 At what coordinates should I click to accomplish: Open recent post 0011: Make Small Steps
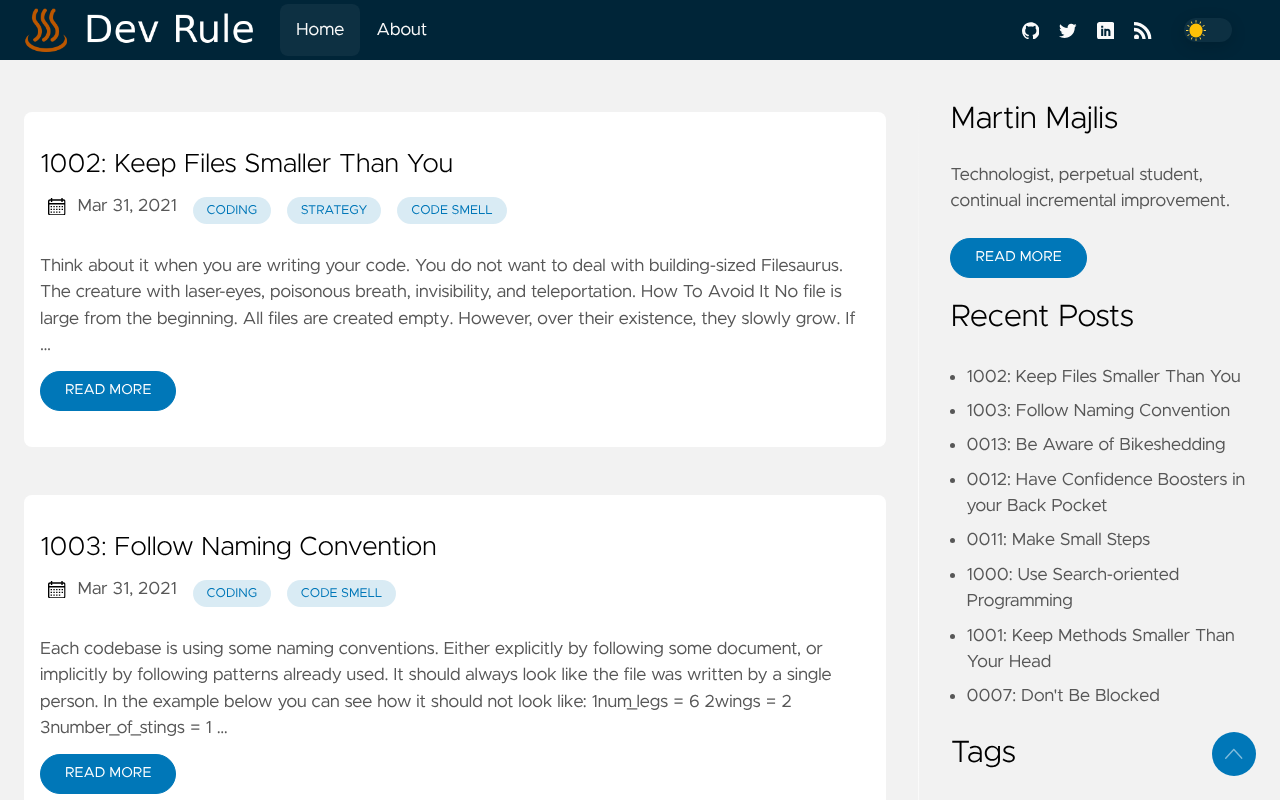click(1058, 540)
